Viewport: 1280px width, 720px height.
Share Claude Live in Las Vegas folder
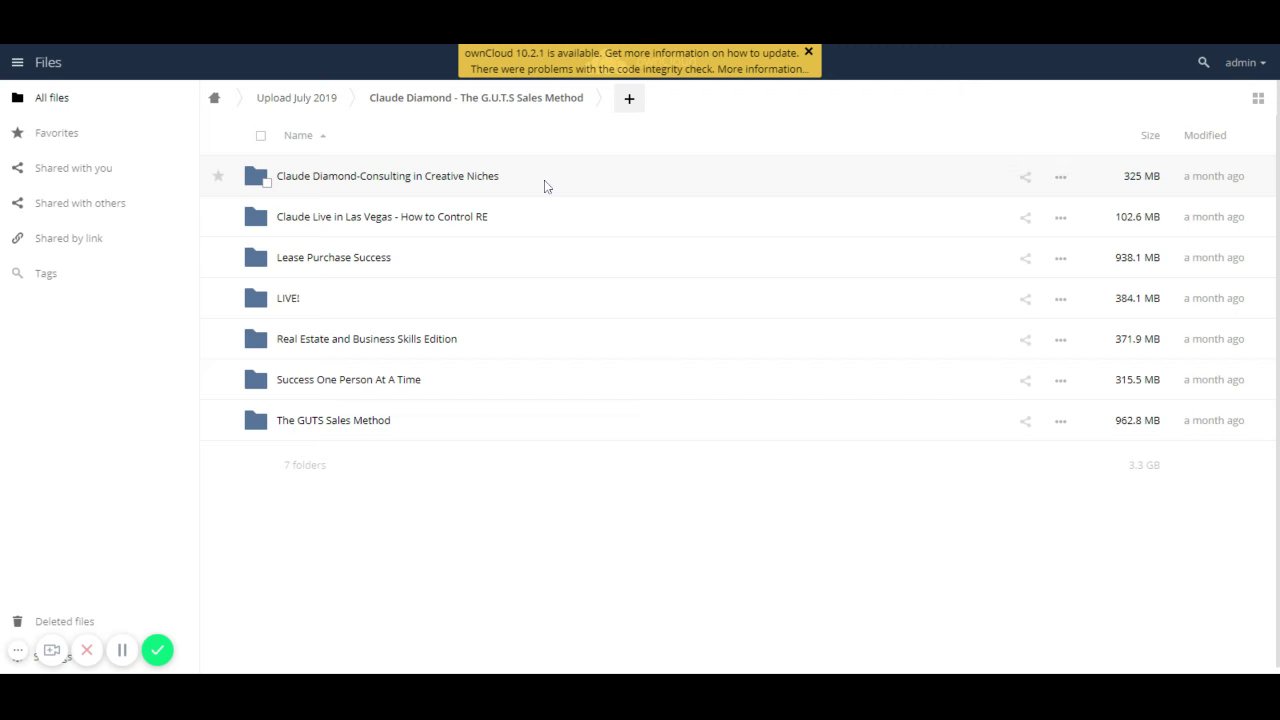(x=1025, y=217)
